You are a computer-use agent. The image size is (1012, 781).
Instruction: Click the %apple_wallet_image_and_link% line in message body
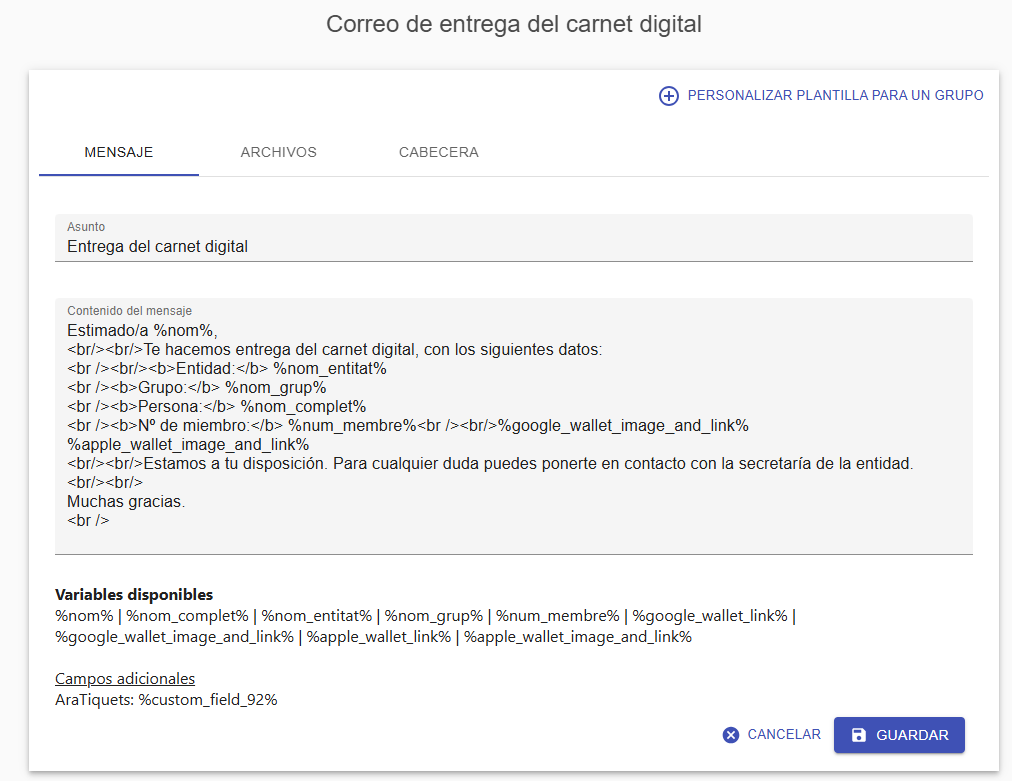pos(188,445)
